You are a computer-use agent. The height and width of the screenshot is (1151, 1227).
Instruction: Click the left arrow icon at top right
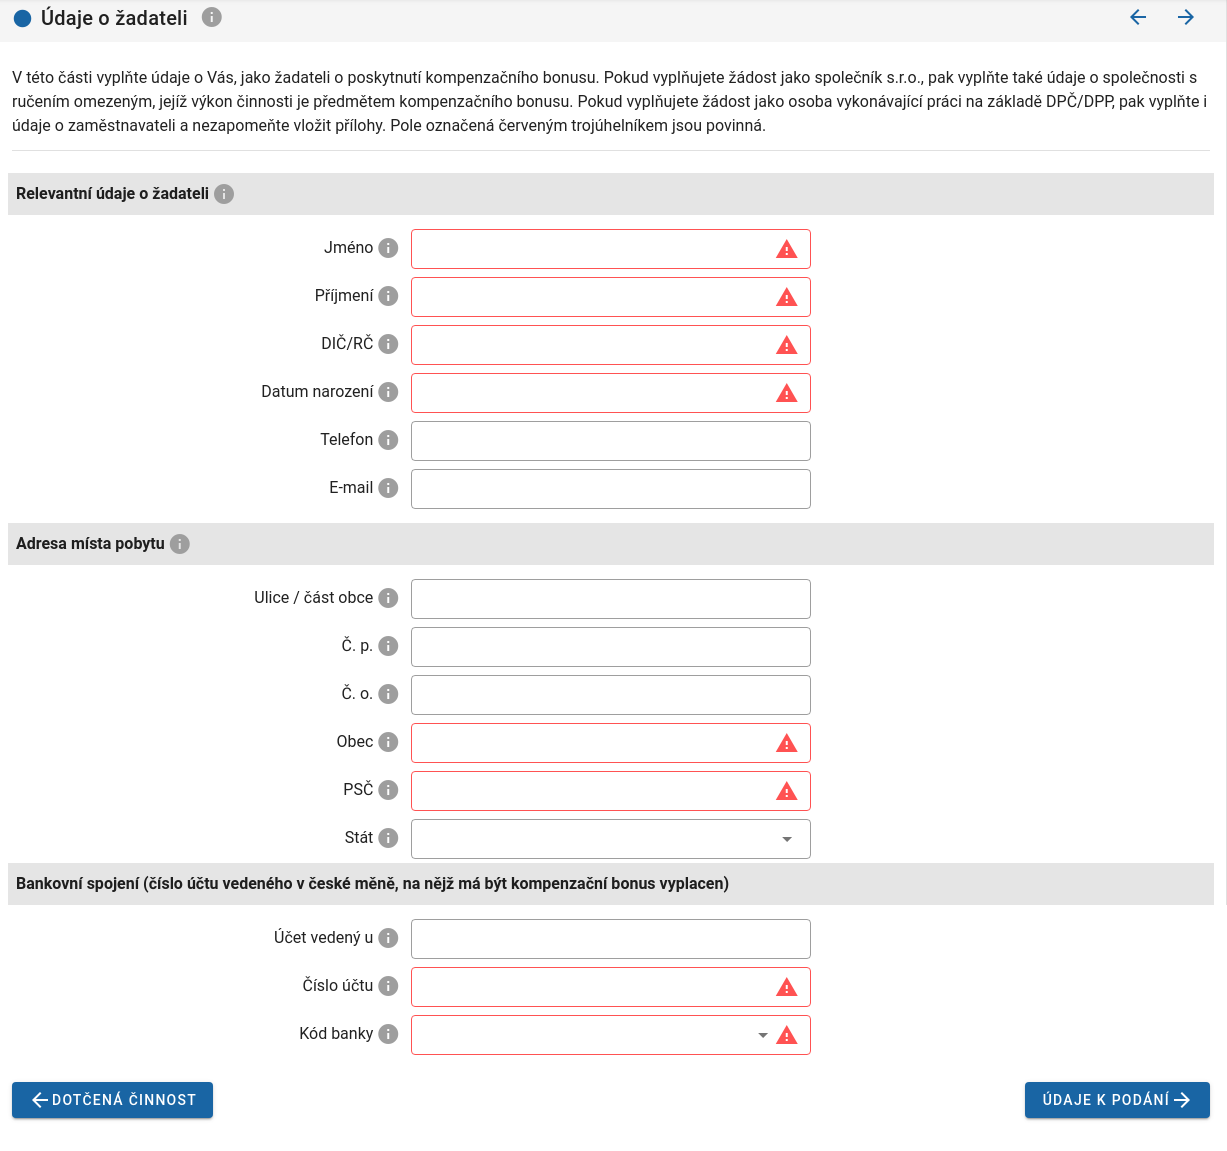1138,17
